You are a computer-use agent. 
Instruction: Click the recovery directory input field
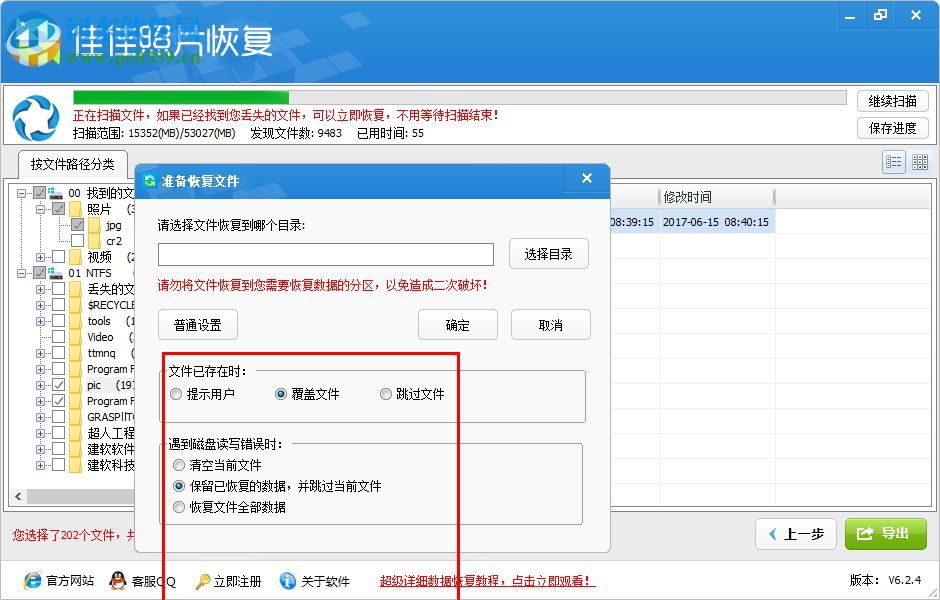click(325, 254)
